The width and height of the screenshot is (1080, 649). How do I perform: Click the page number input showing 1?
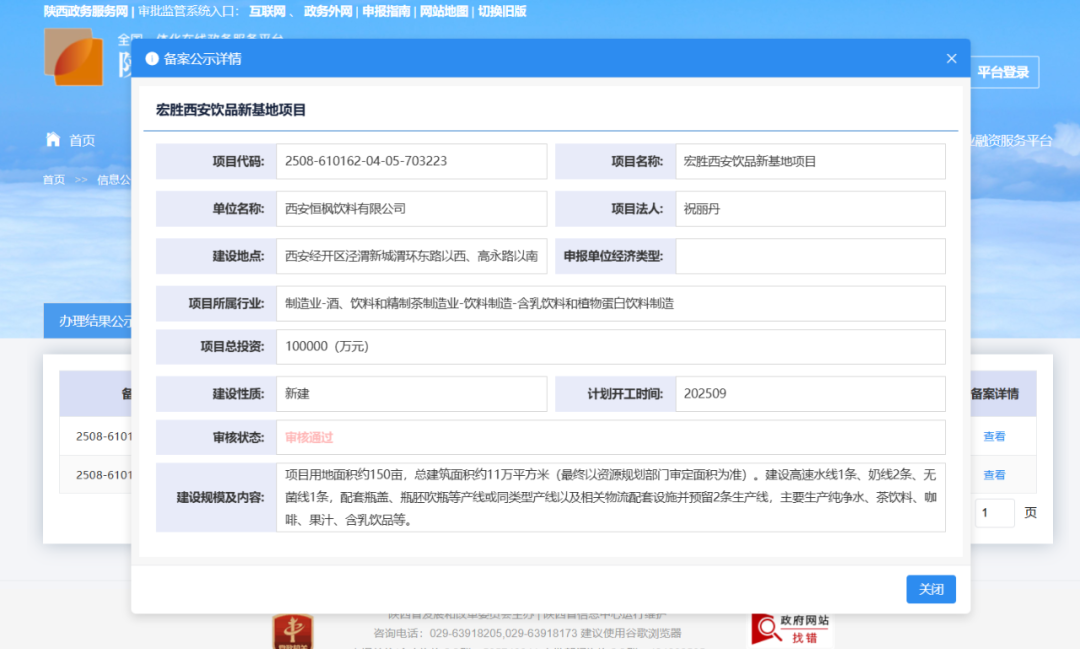[994, 512]
